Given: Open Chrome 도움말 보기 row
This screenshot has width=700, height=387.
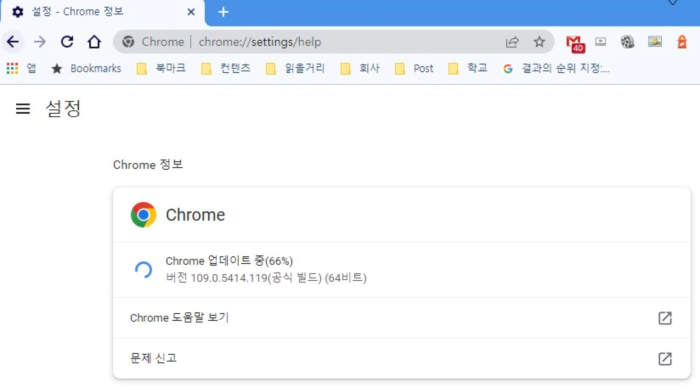Looking at the screenshot, I should (x=401, y=318).
